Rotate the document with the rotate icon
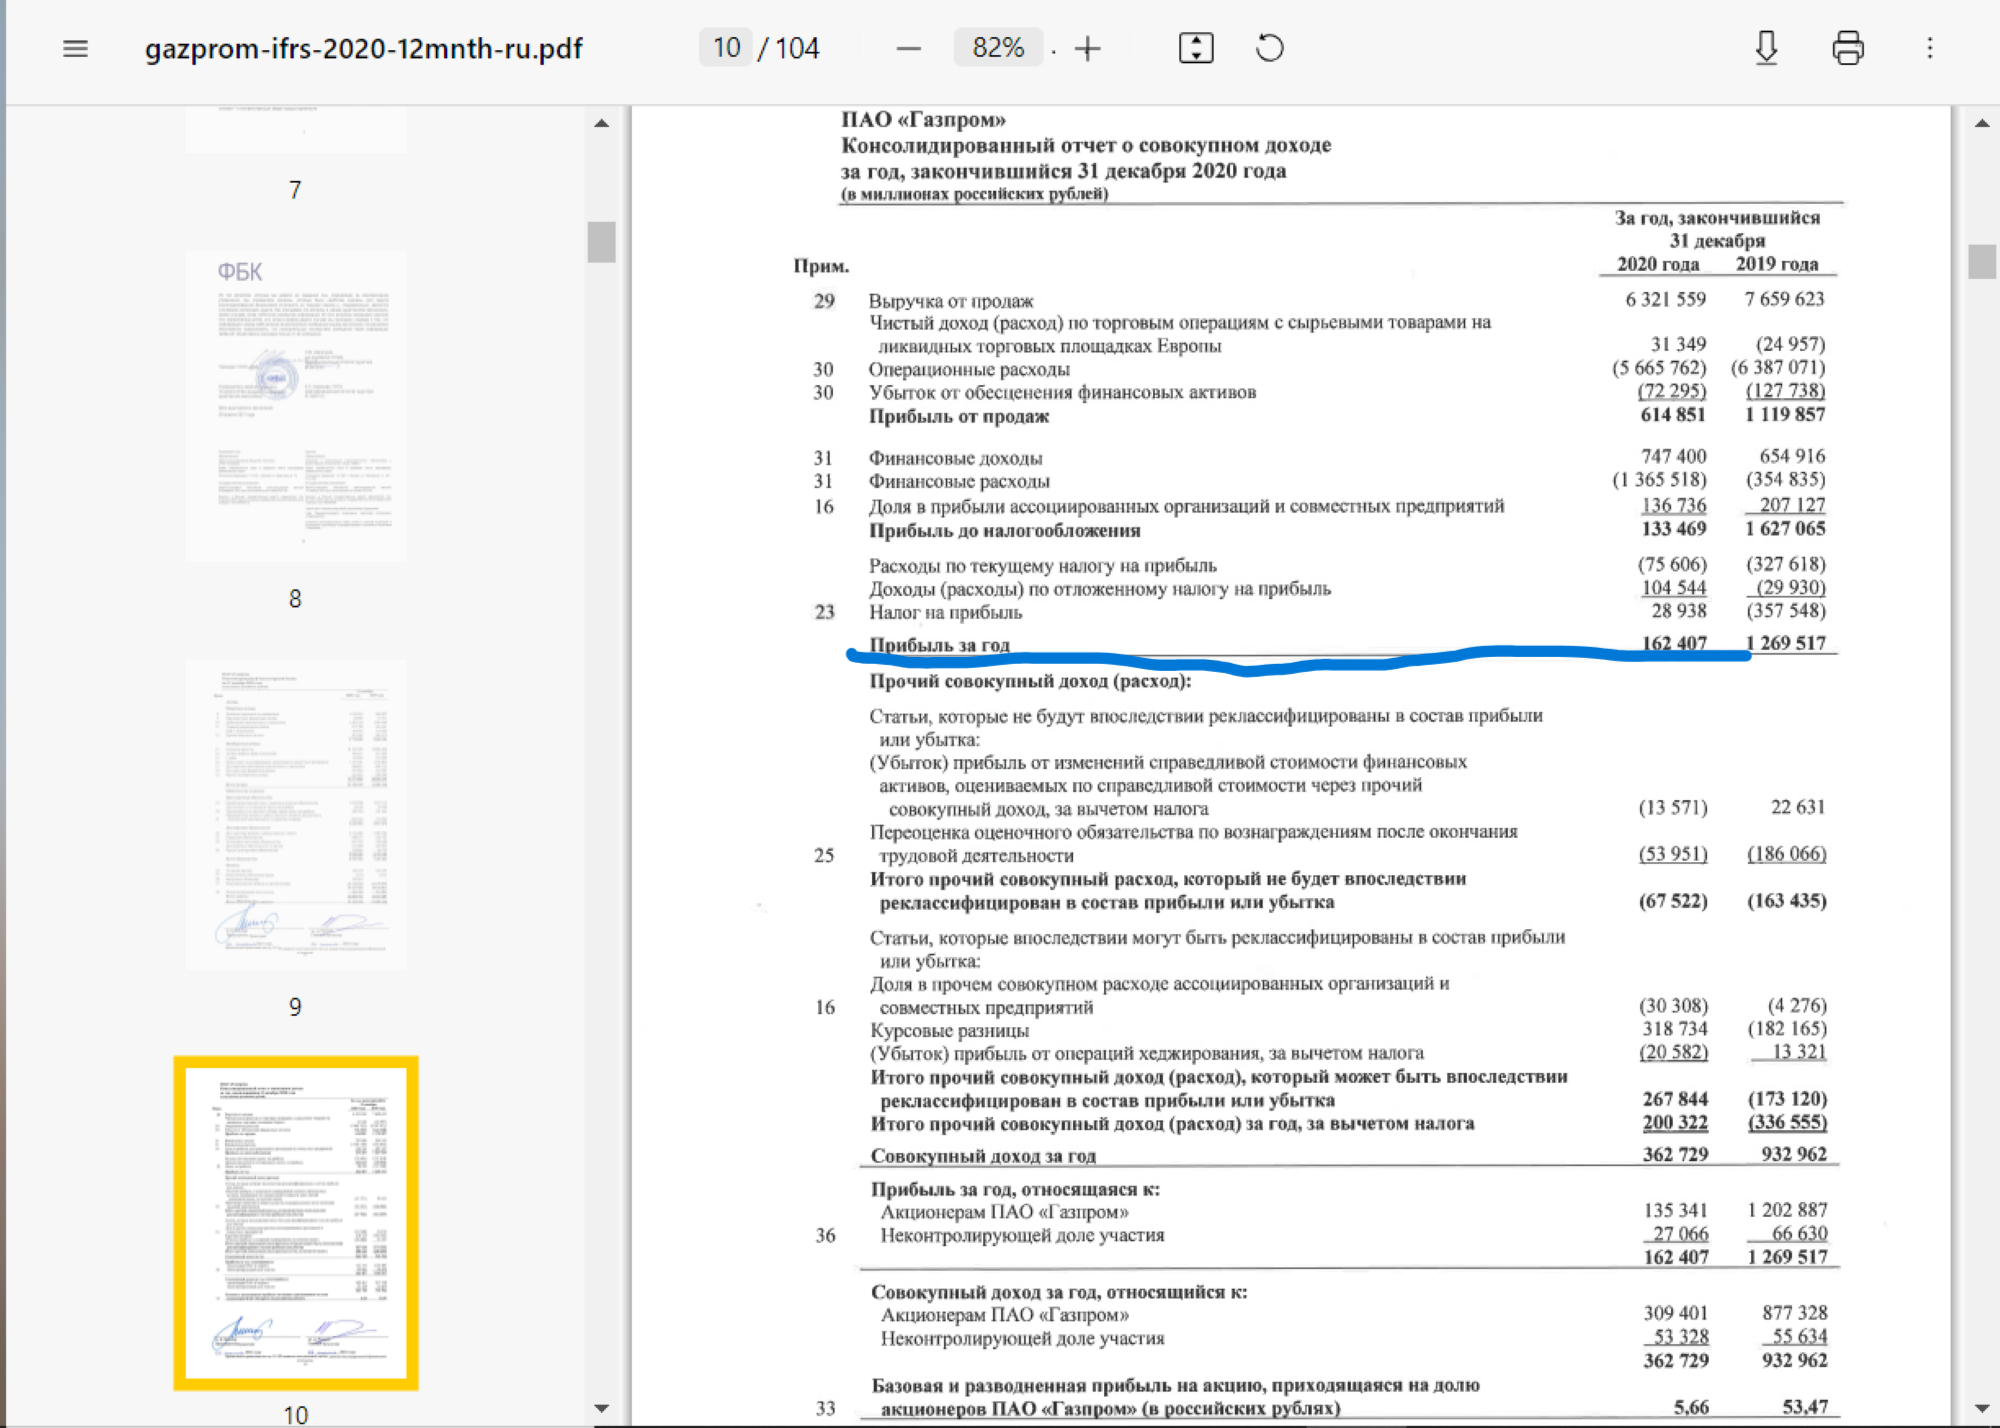Screen dimensions: 2000x1428 [1269, 48]
